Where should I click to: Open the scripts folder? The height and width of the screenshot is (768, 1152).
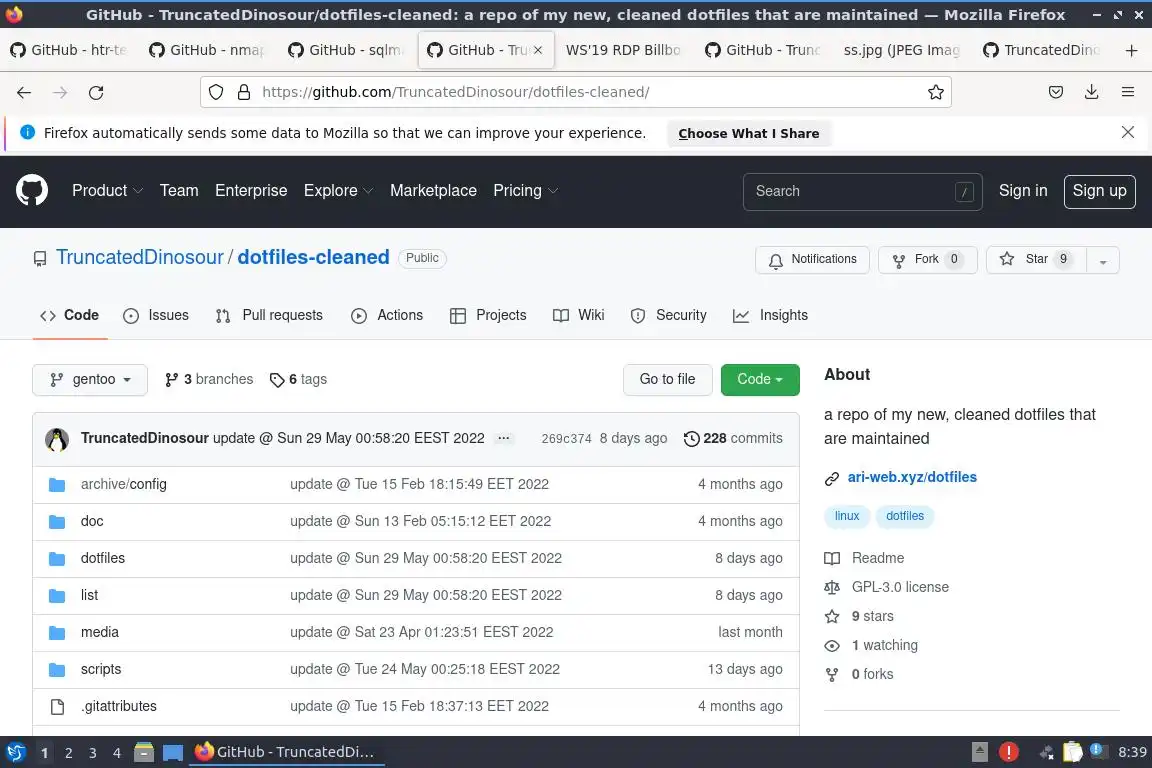[x=101, y=670]
